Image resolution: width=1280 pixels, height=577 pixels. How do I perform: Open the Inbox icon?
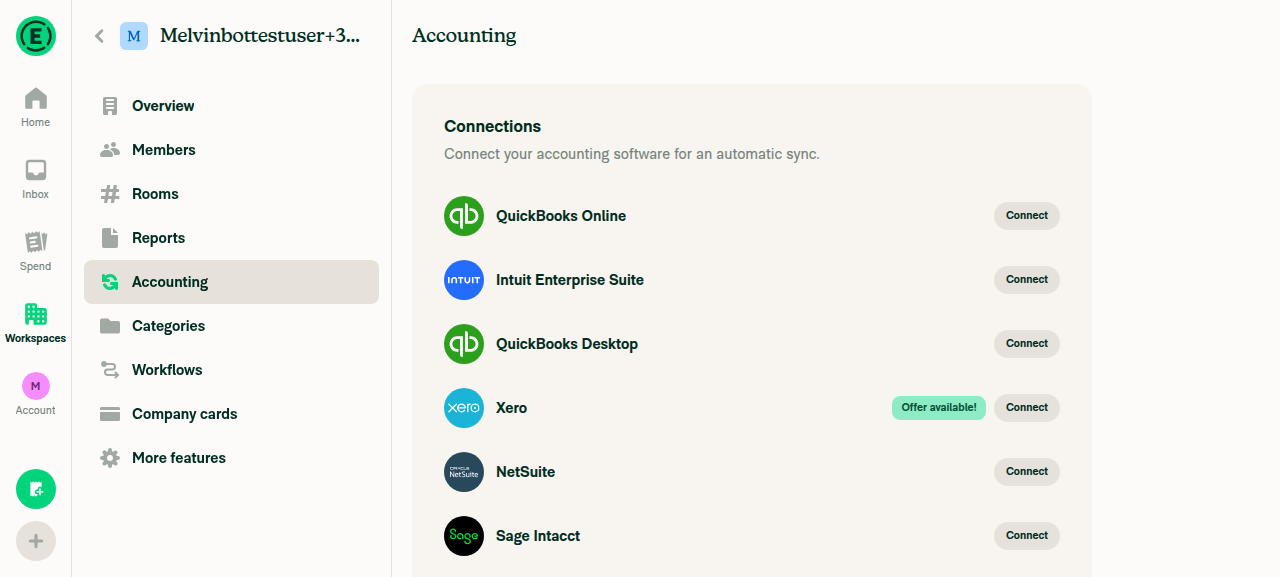pos(36,170)
